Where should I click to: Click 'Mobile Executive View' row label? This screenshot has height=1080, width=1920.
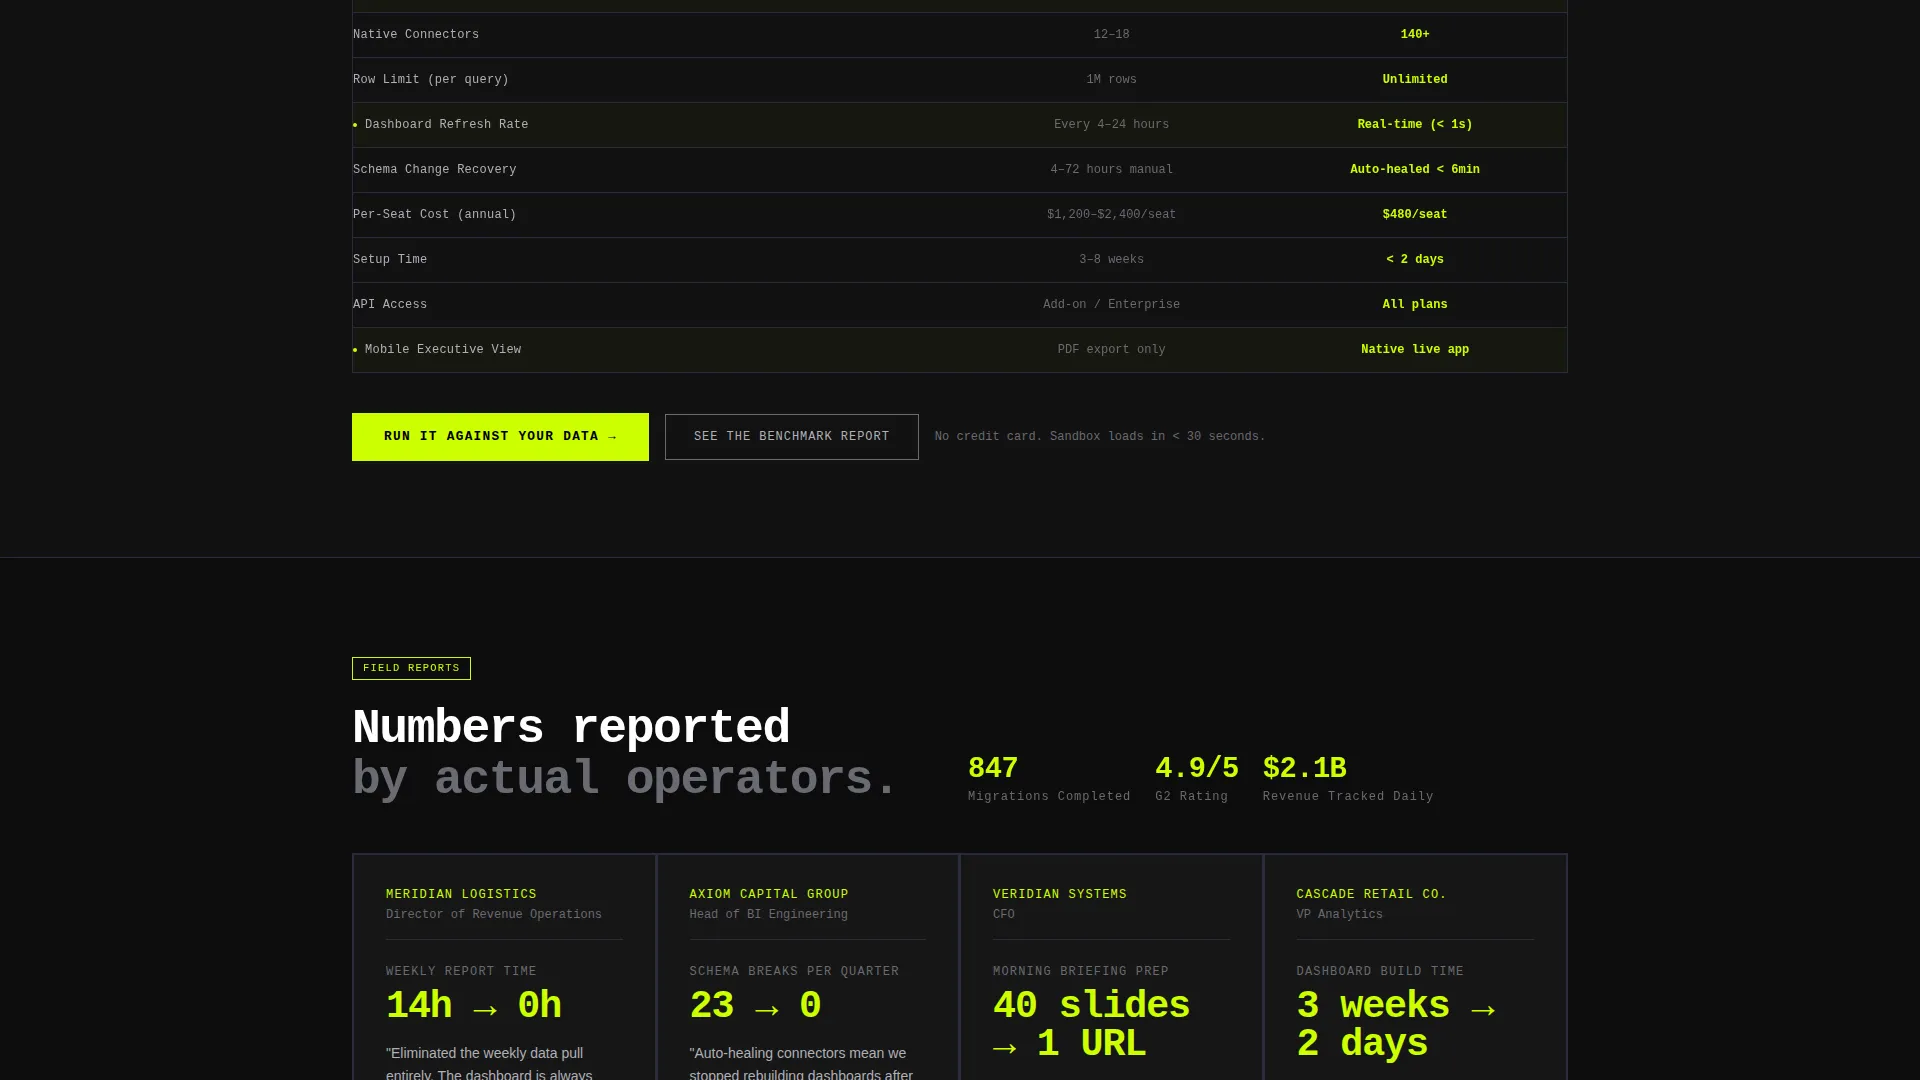442,350
